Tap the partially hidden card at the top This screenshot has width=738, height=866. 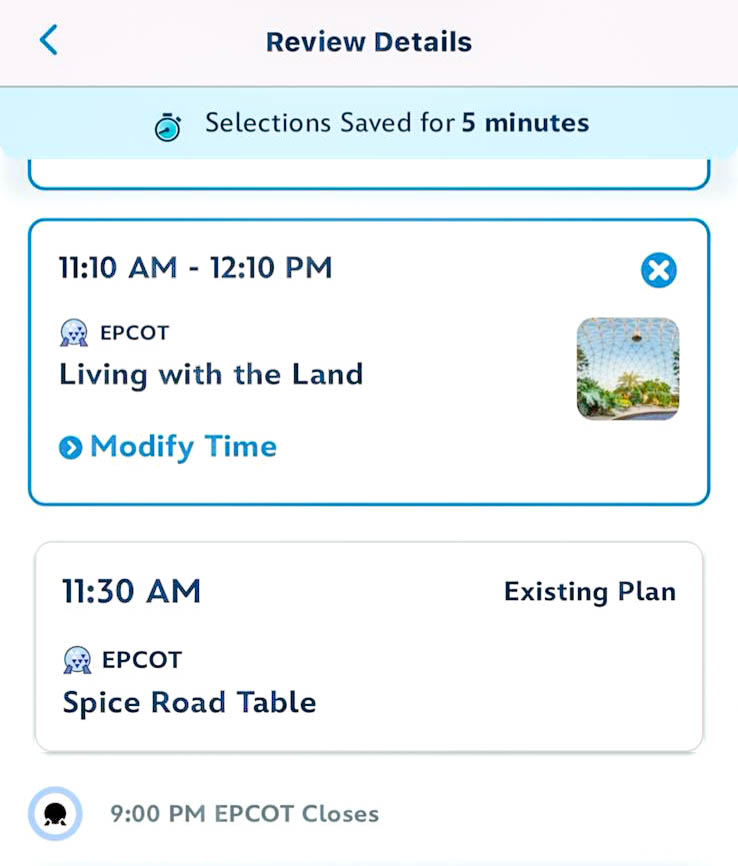pos(368,175)
